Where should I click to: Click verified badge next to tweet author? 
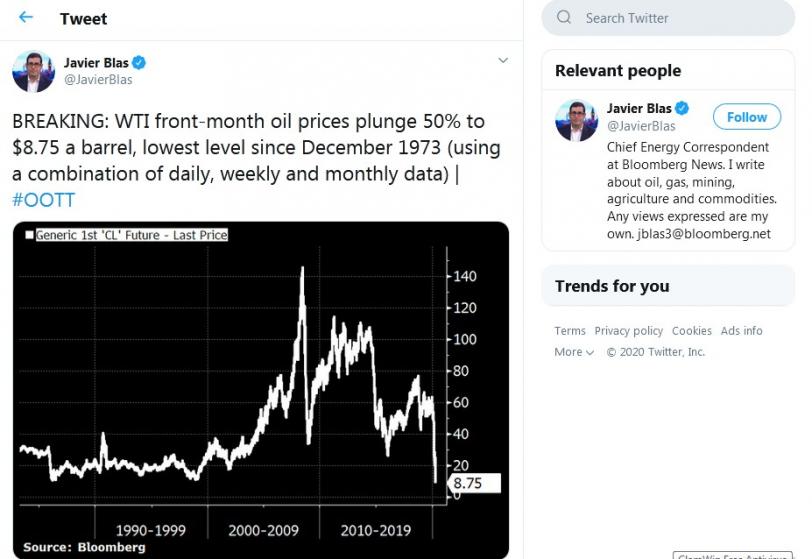tap(139, 63)
